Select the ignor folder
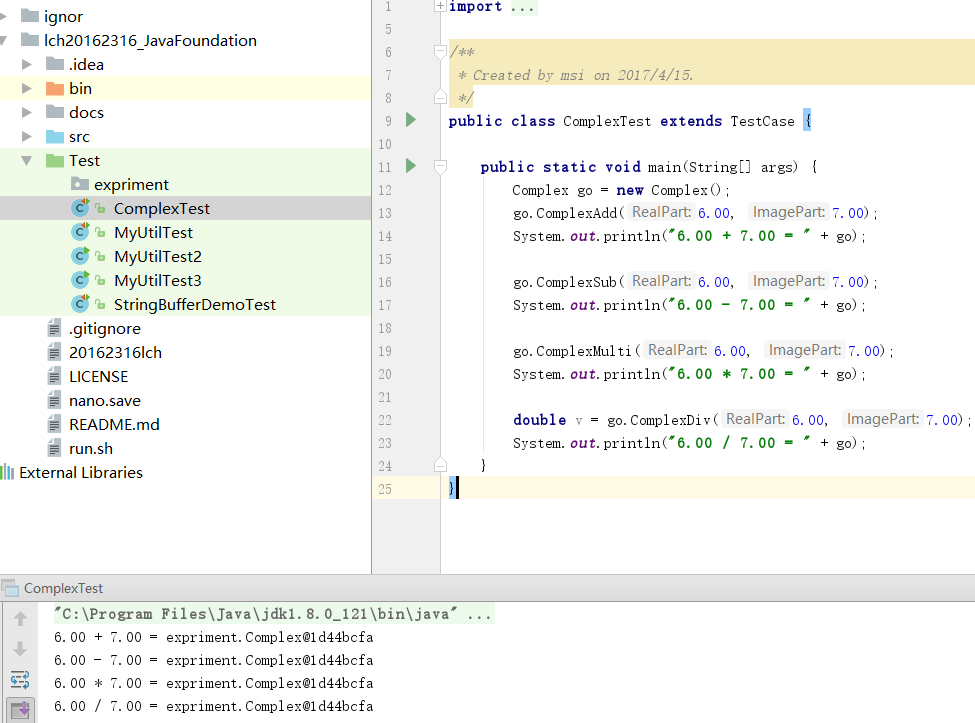This screenshot has width=975, height=723. (x=63, y=17)
